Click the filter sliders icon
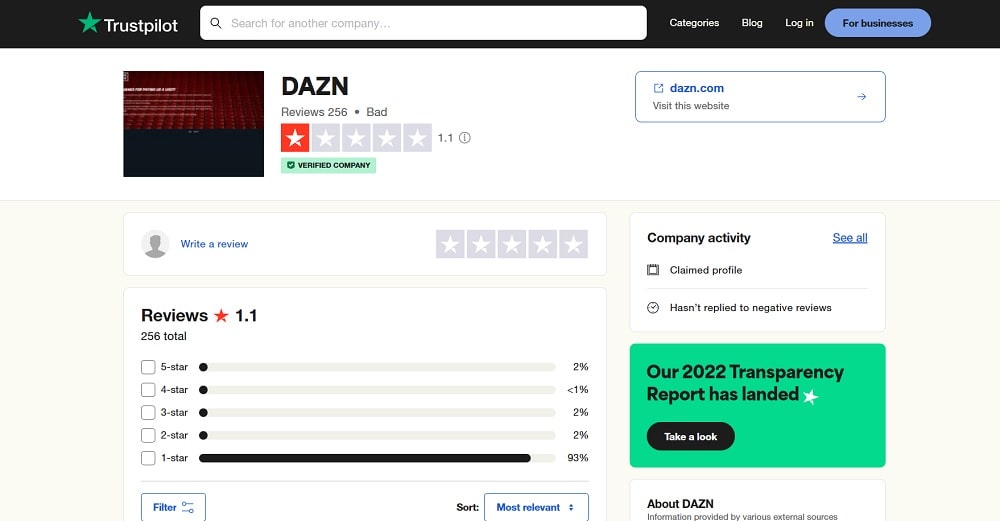Viewport: 1000px width, 521px height. pos(188,507)
